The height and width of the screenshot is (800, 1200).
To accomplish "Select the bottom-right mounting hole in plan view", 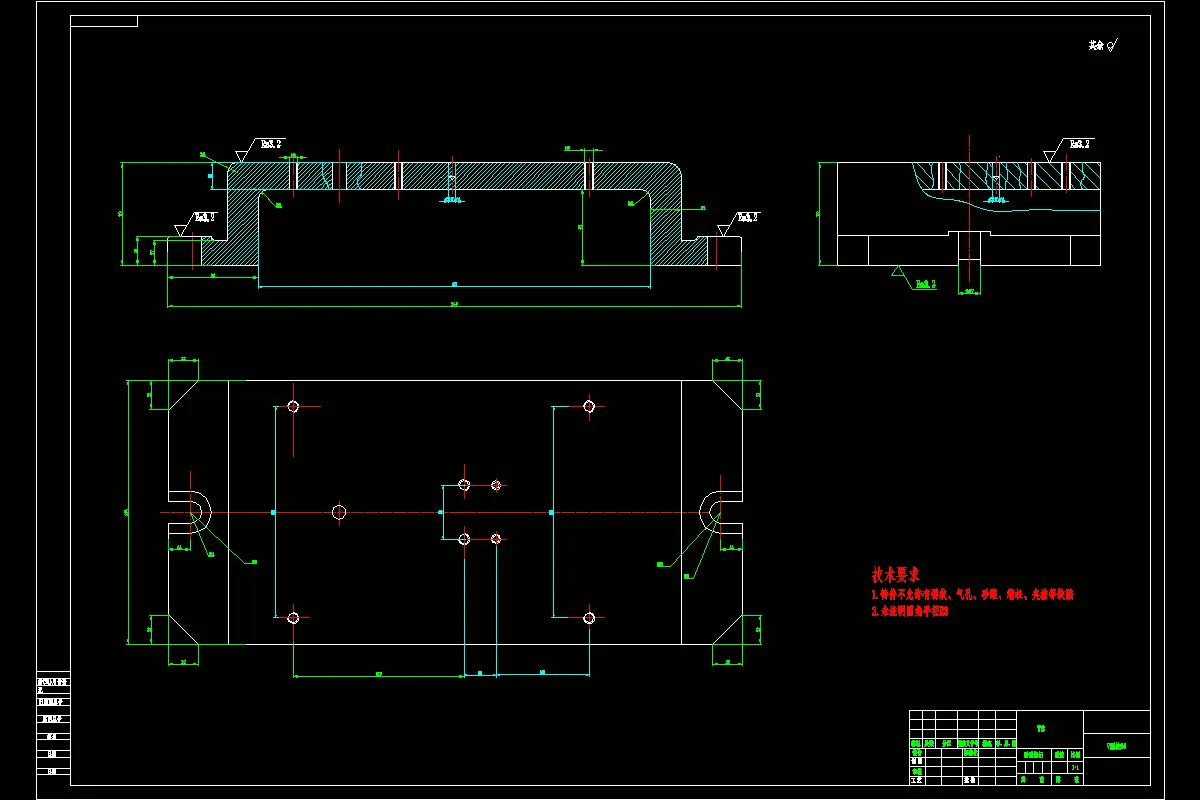I will click(x=589, y=618).
